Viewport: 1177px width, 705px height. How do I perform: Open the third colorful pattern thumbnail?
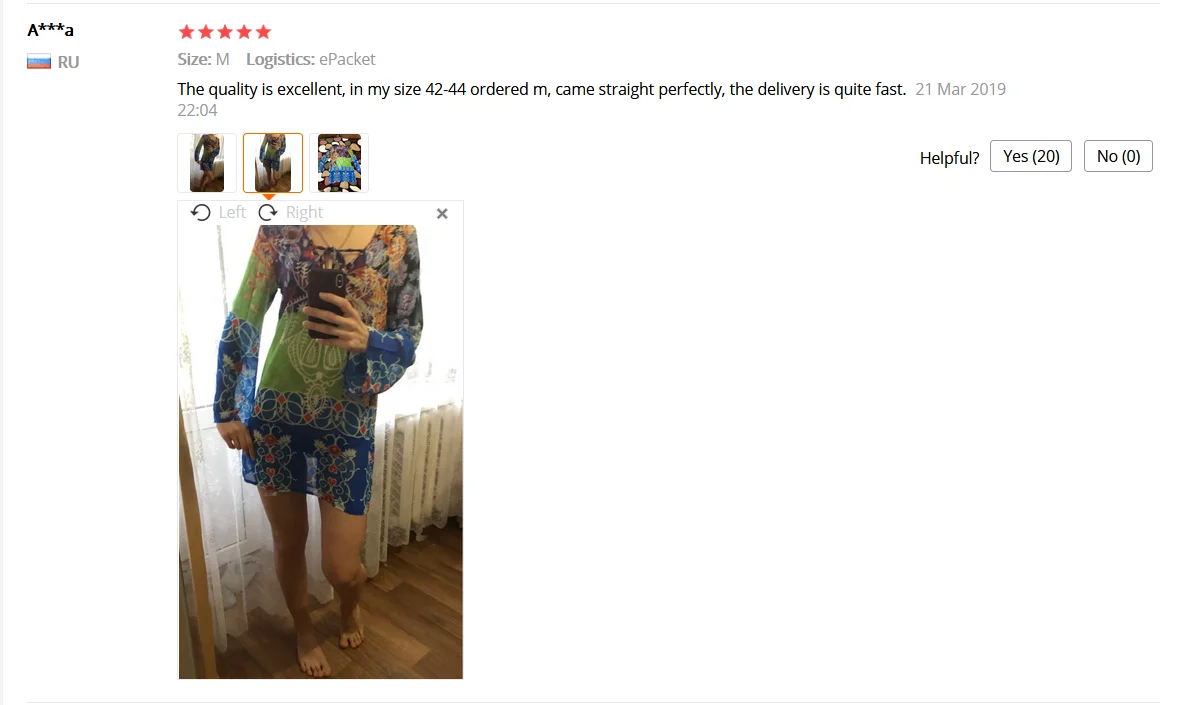[x=339, y=163]
